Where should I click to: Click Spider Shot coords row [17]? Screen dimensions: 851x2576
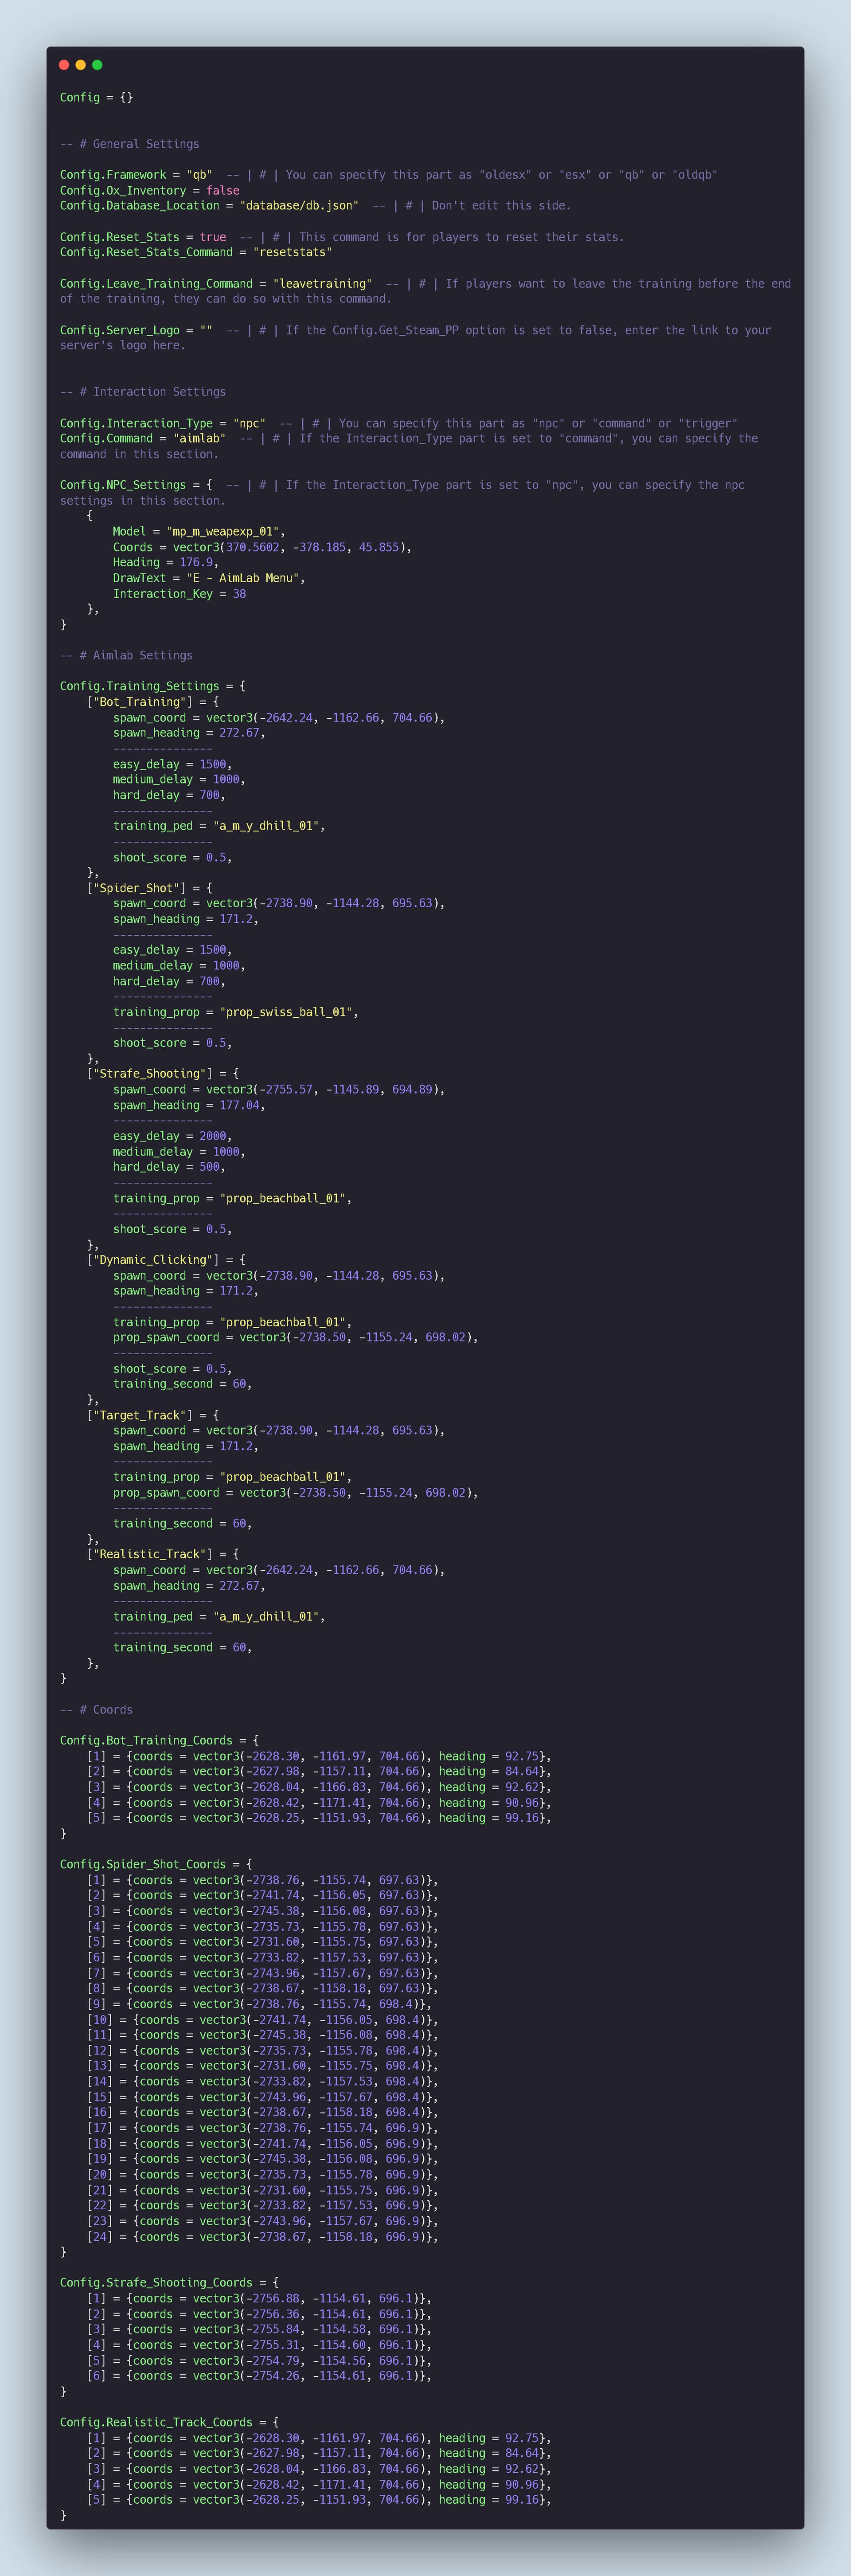[262, 2128]
